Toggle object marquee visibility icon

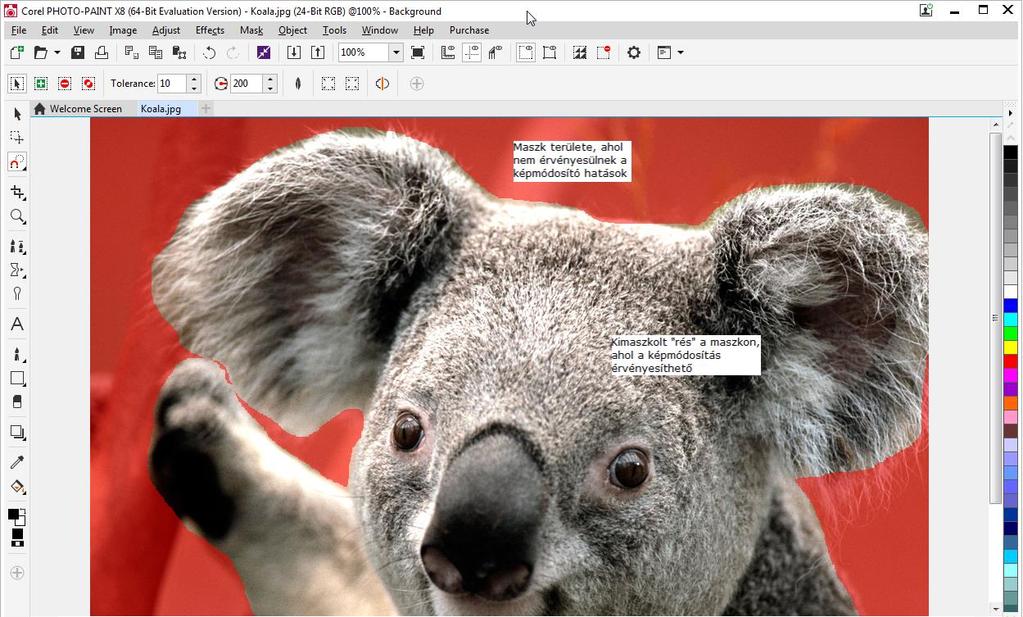[549, 52]
